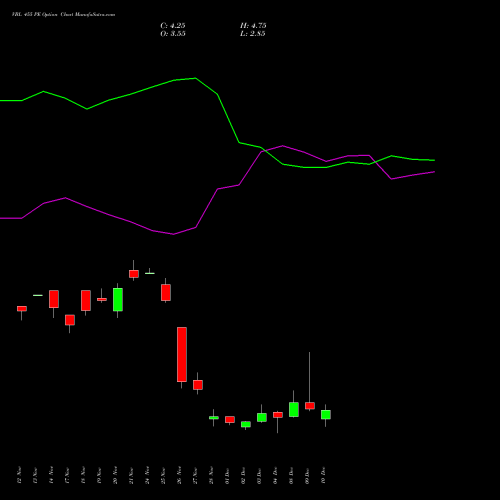The height and width of the screenshot is (500, 500).
Task: Click the close price value C: 4.25
Action: pyautogui.click(x=173, y=26)
